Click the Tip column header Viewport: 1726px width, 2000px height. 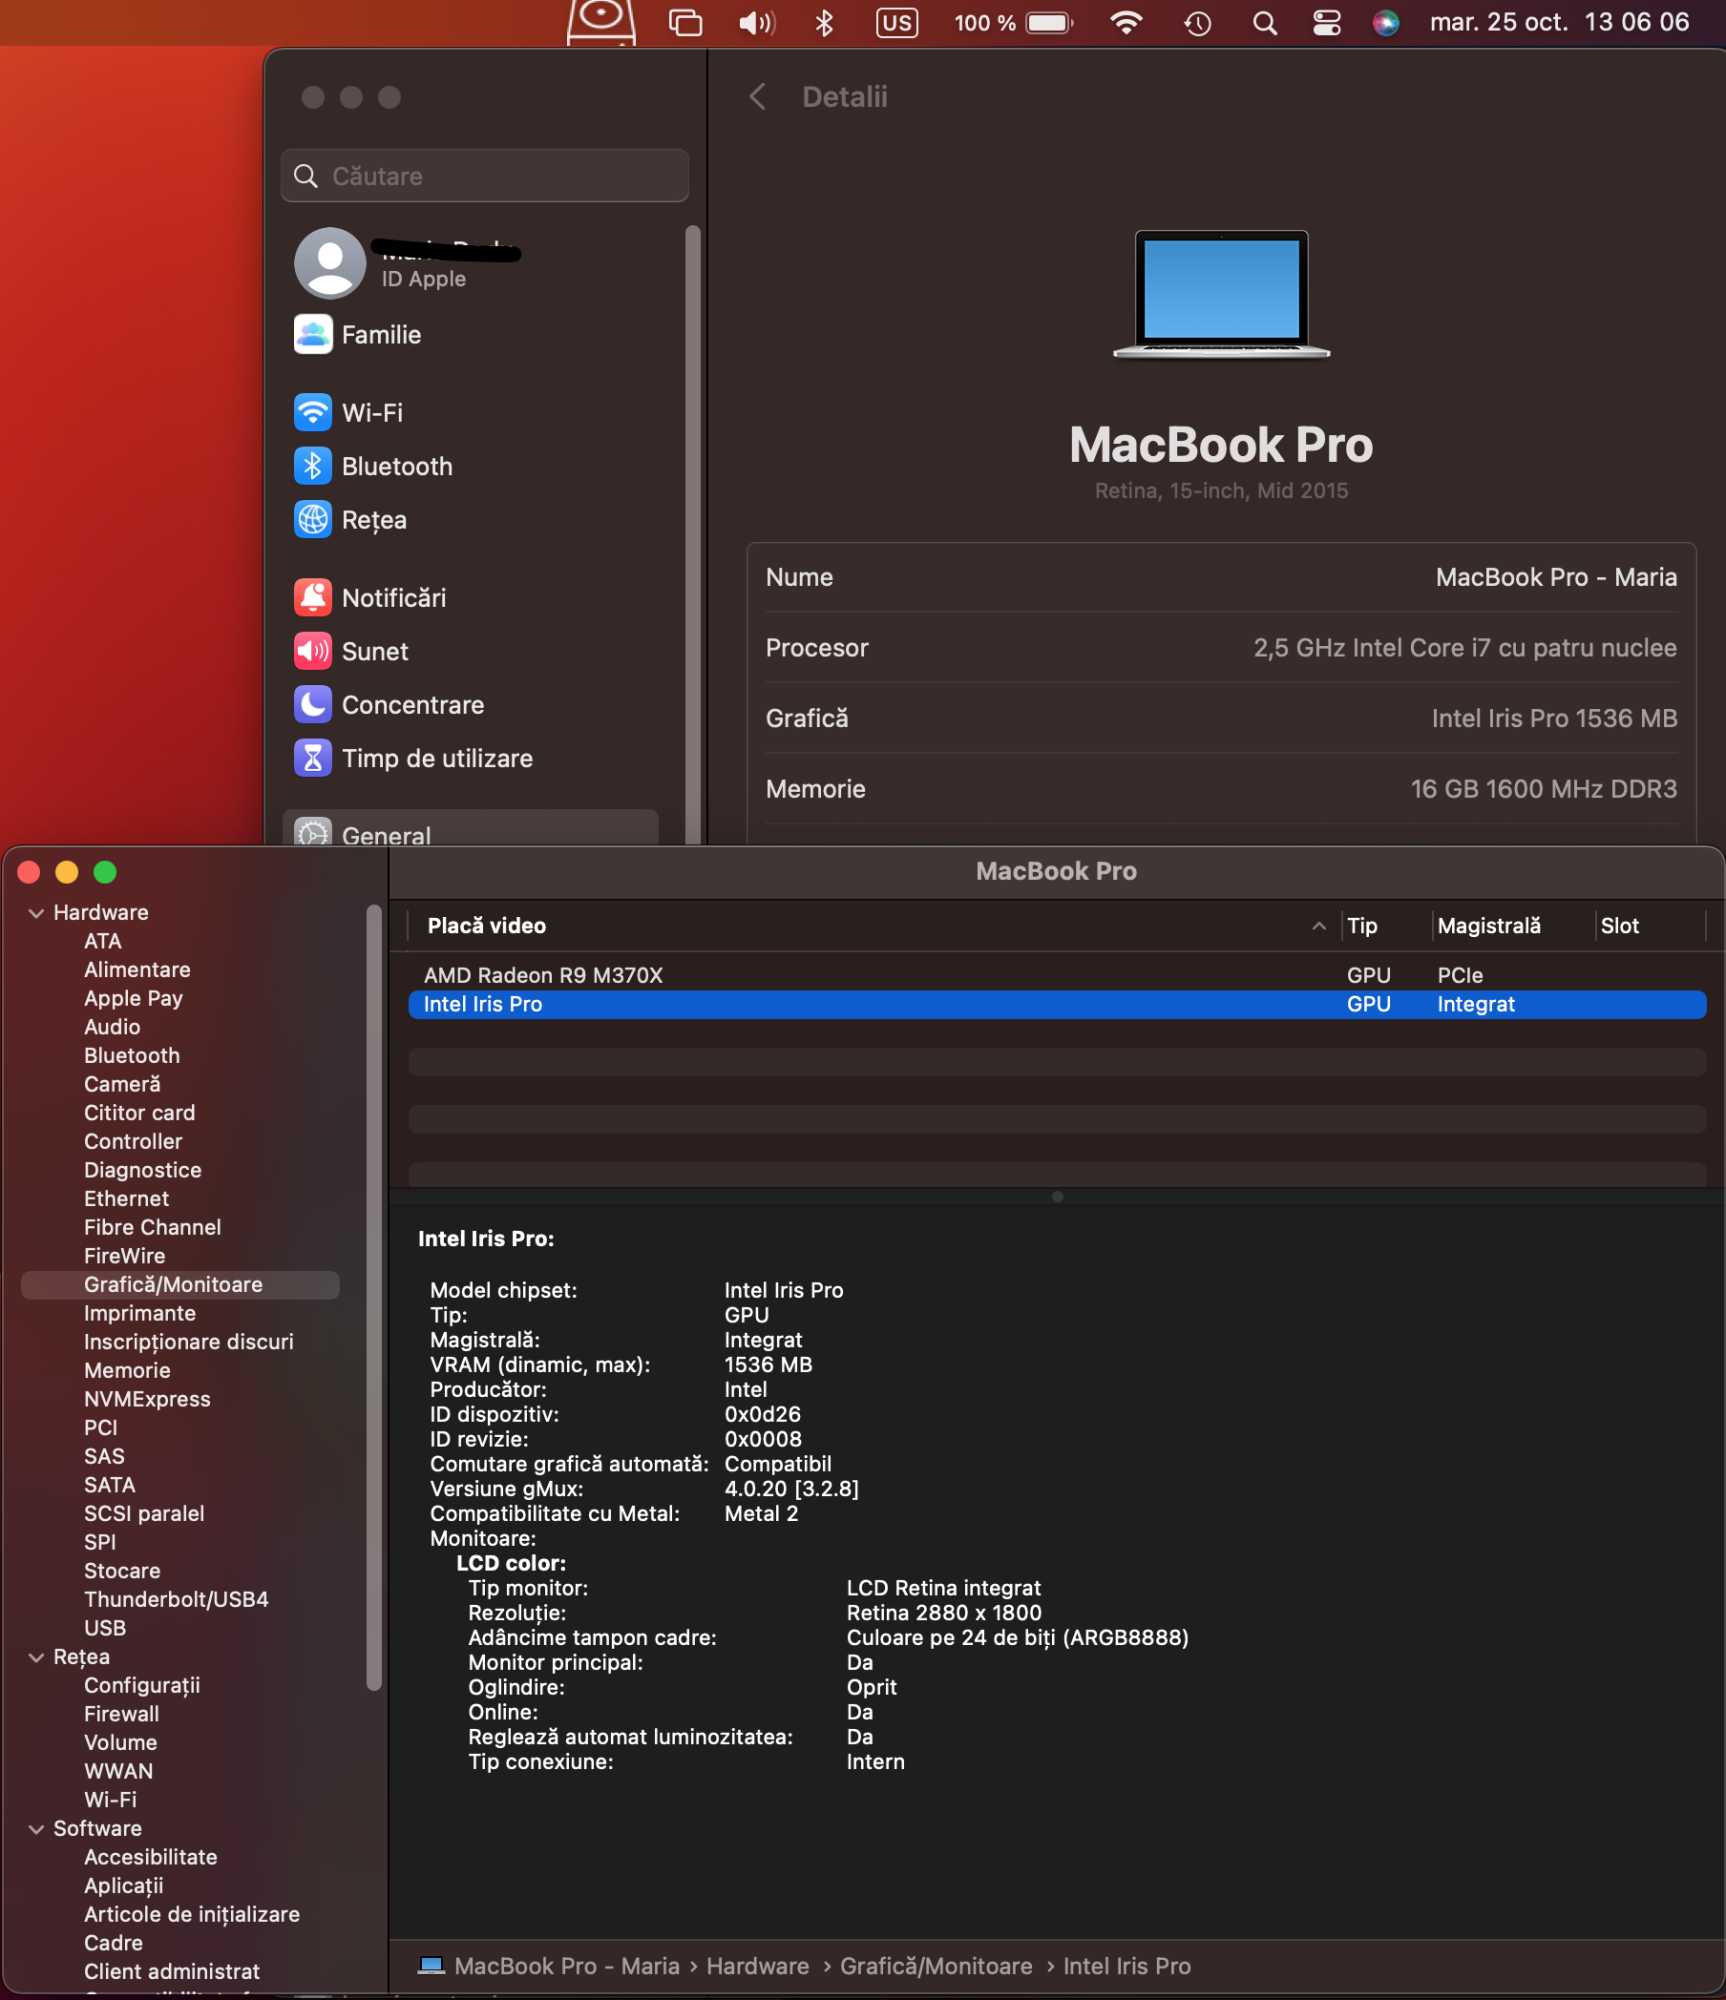coord(1361,925)
